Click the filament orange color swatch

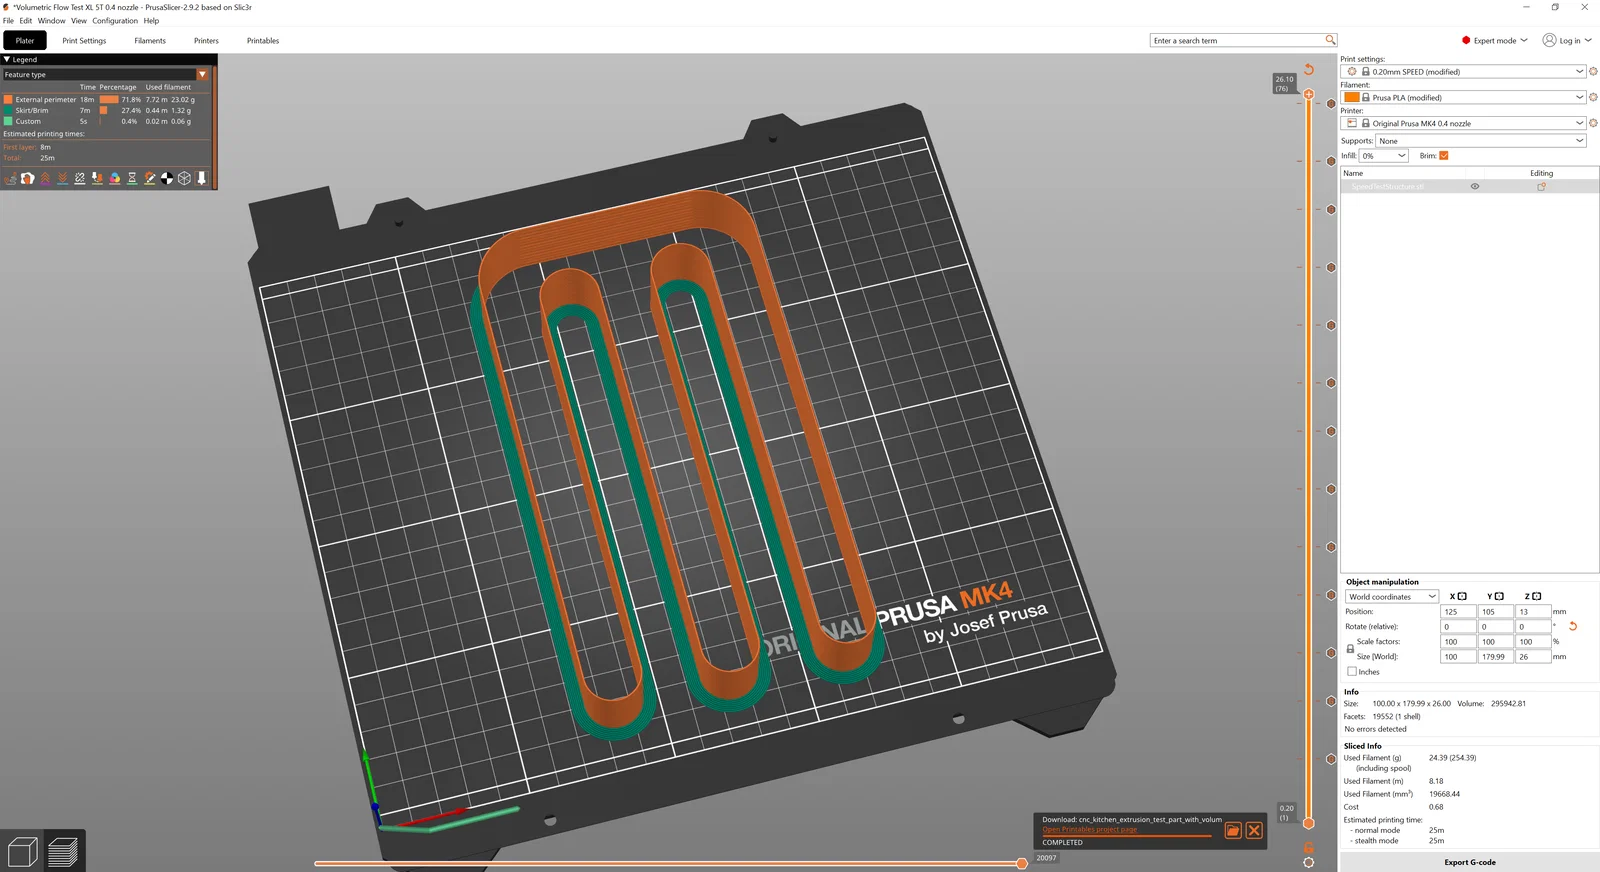[1351, 97]
